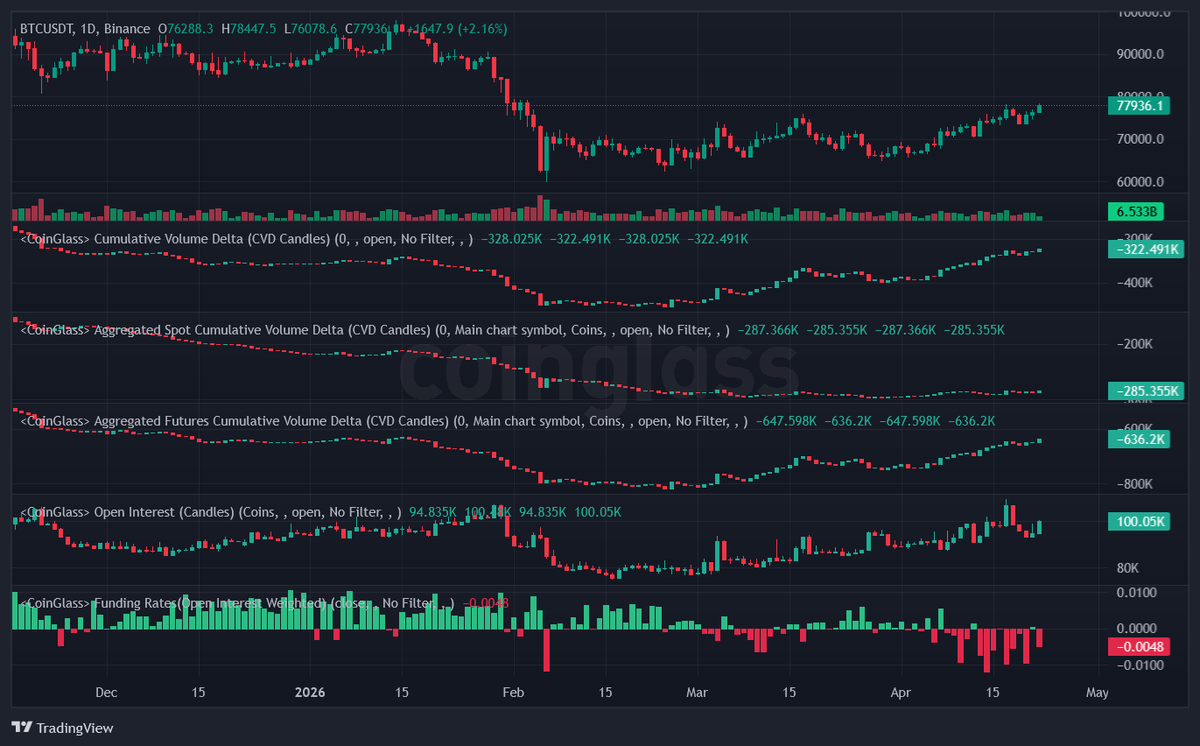Click the high value H78447.5
The image size is (1200, 746).
(x=250, y=29)
